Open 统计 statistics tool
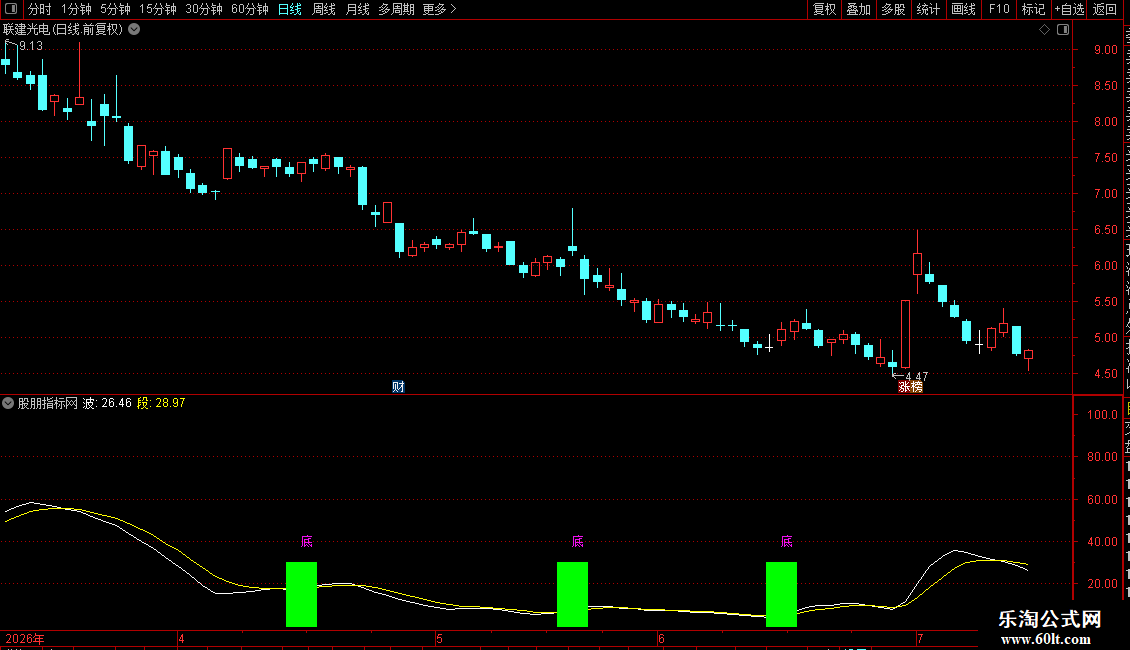 [x=927, y=9]
